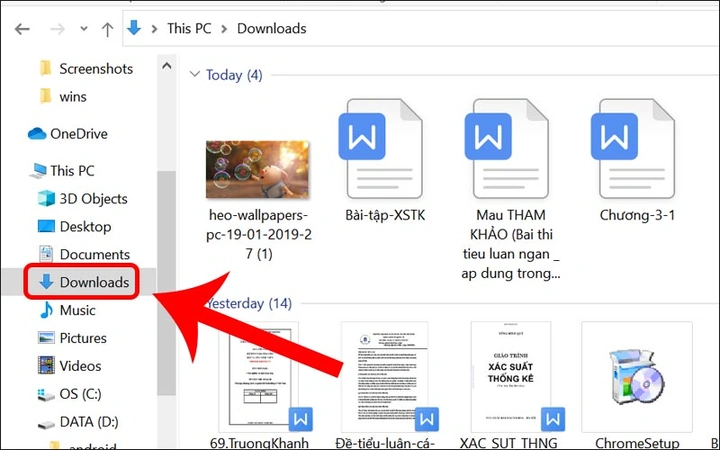Click the file name 'Chương-3-1'
Viewport: 720px width, 450px height.
coord(637,215)
